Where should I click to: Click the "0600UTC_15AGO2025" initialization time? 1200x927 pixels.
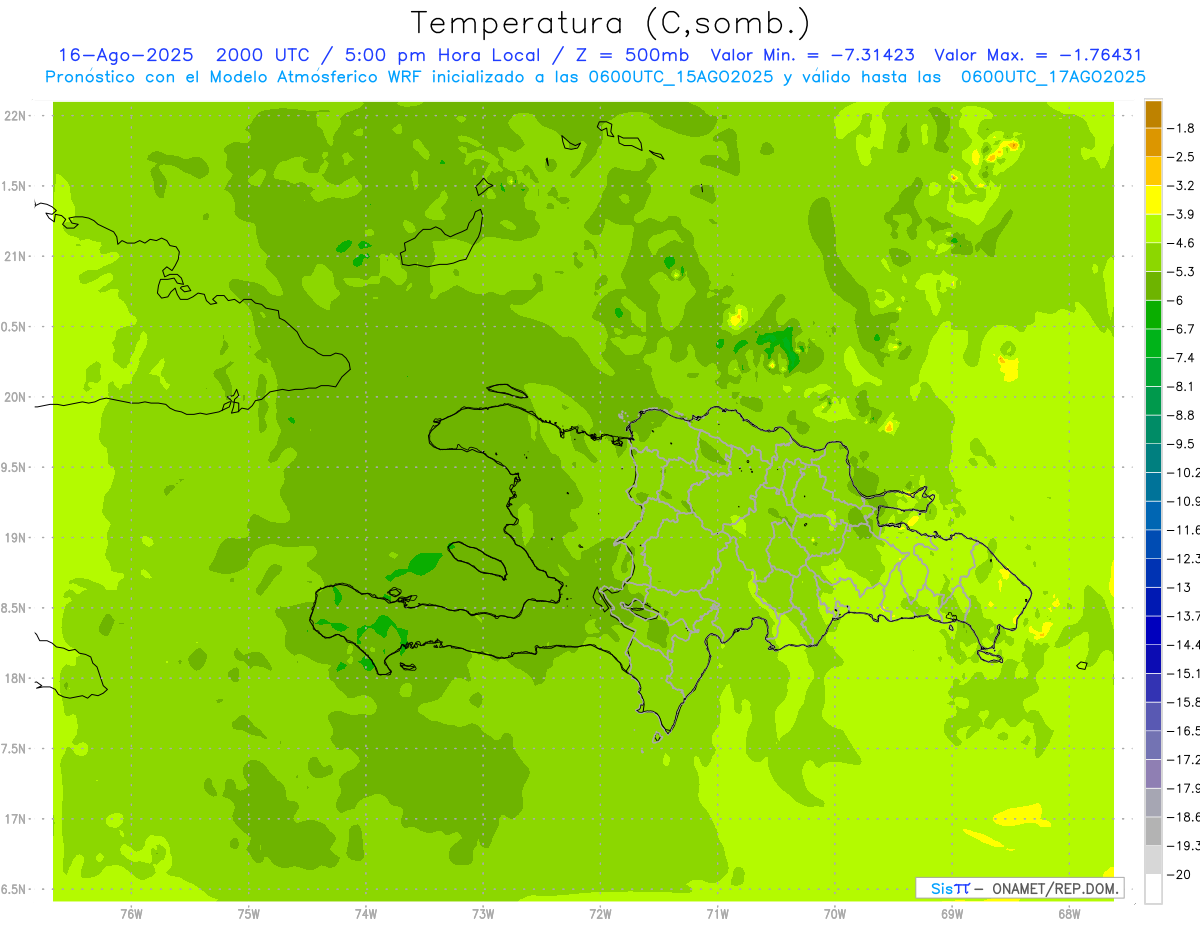(677, 77)
